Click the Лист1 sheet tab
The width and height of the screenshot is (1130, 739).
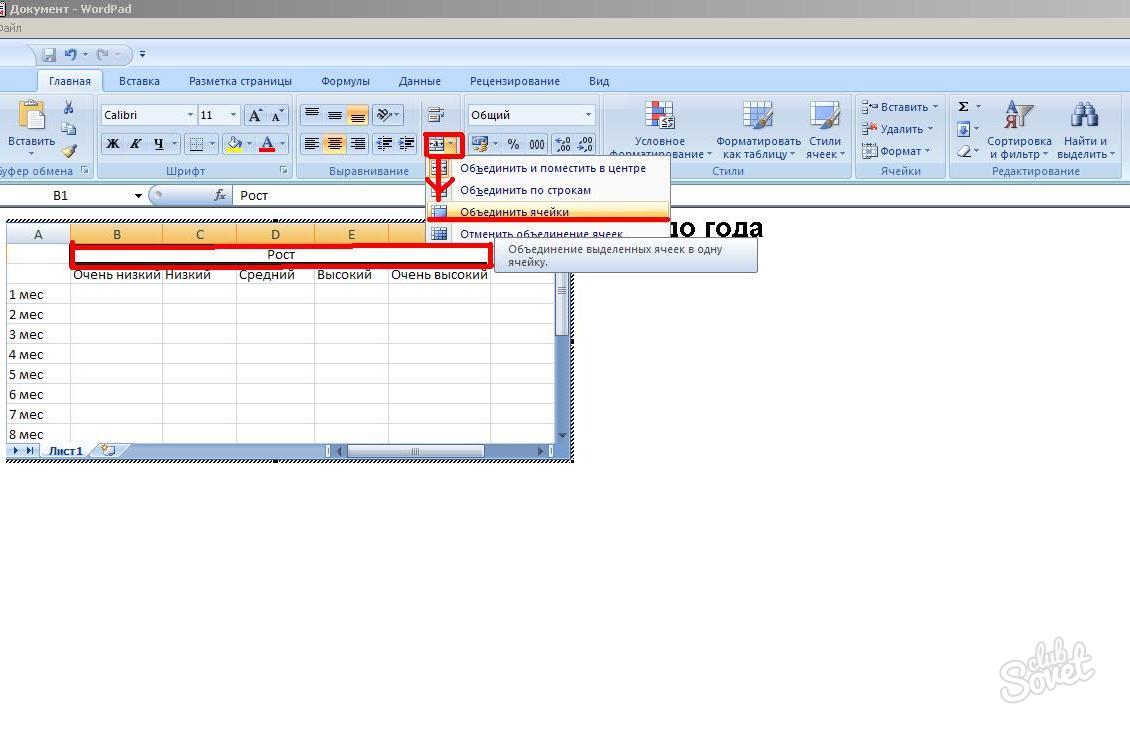pos(66,451)
